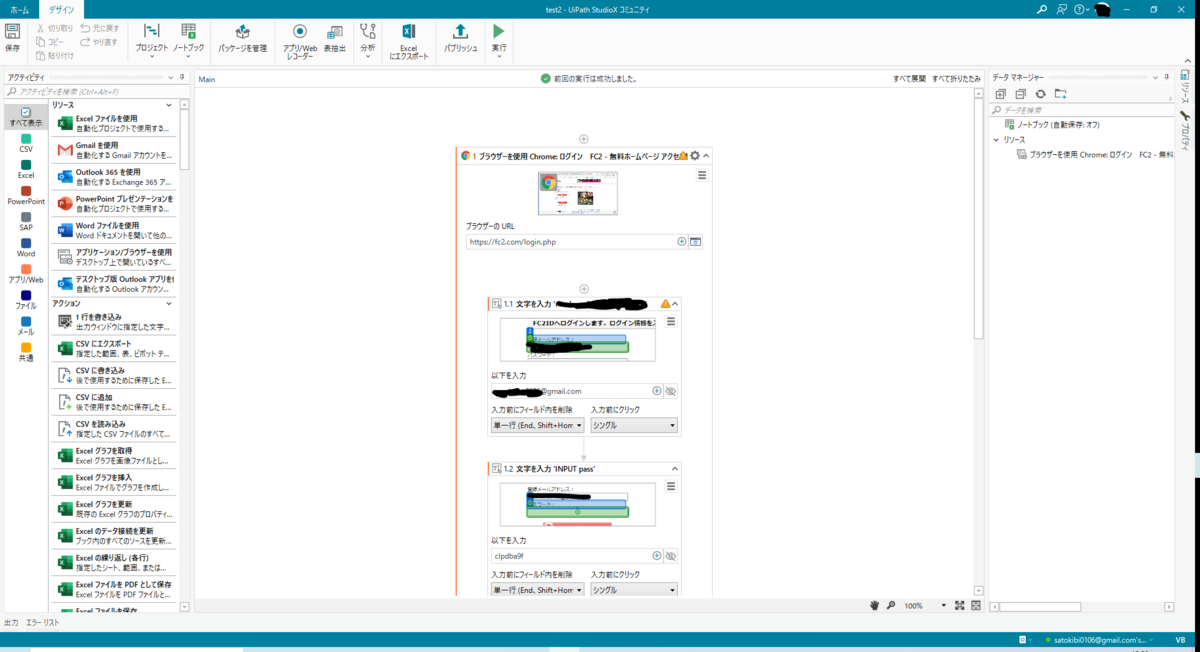Select the Excel activity category

click(x=26, y=169)
